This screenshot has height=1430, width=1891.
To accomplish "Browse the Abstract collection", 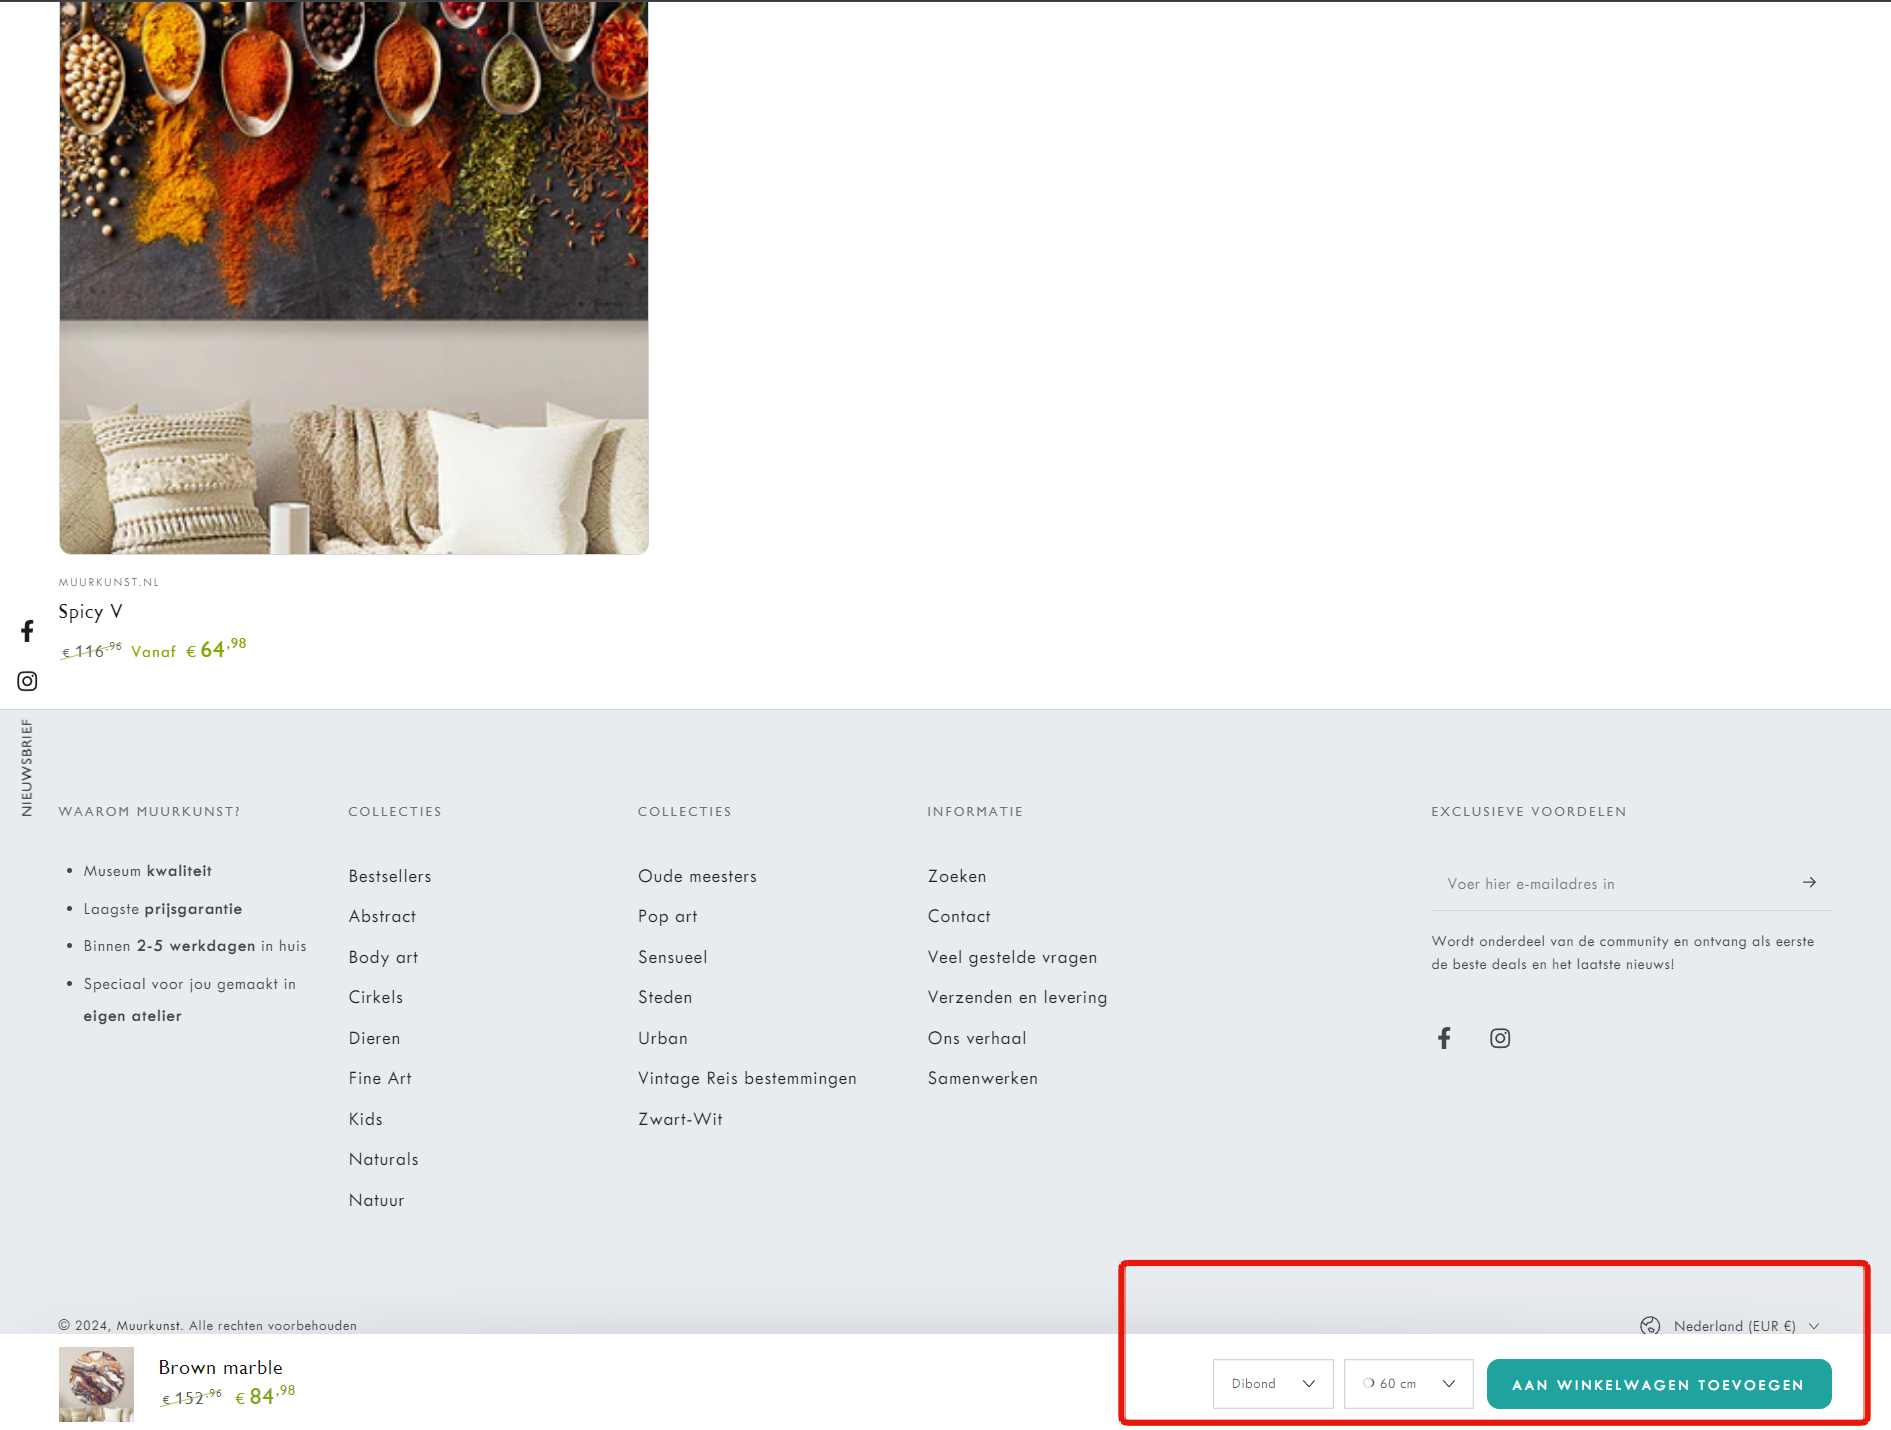I will coord(382,916).
